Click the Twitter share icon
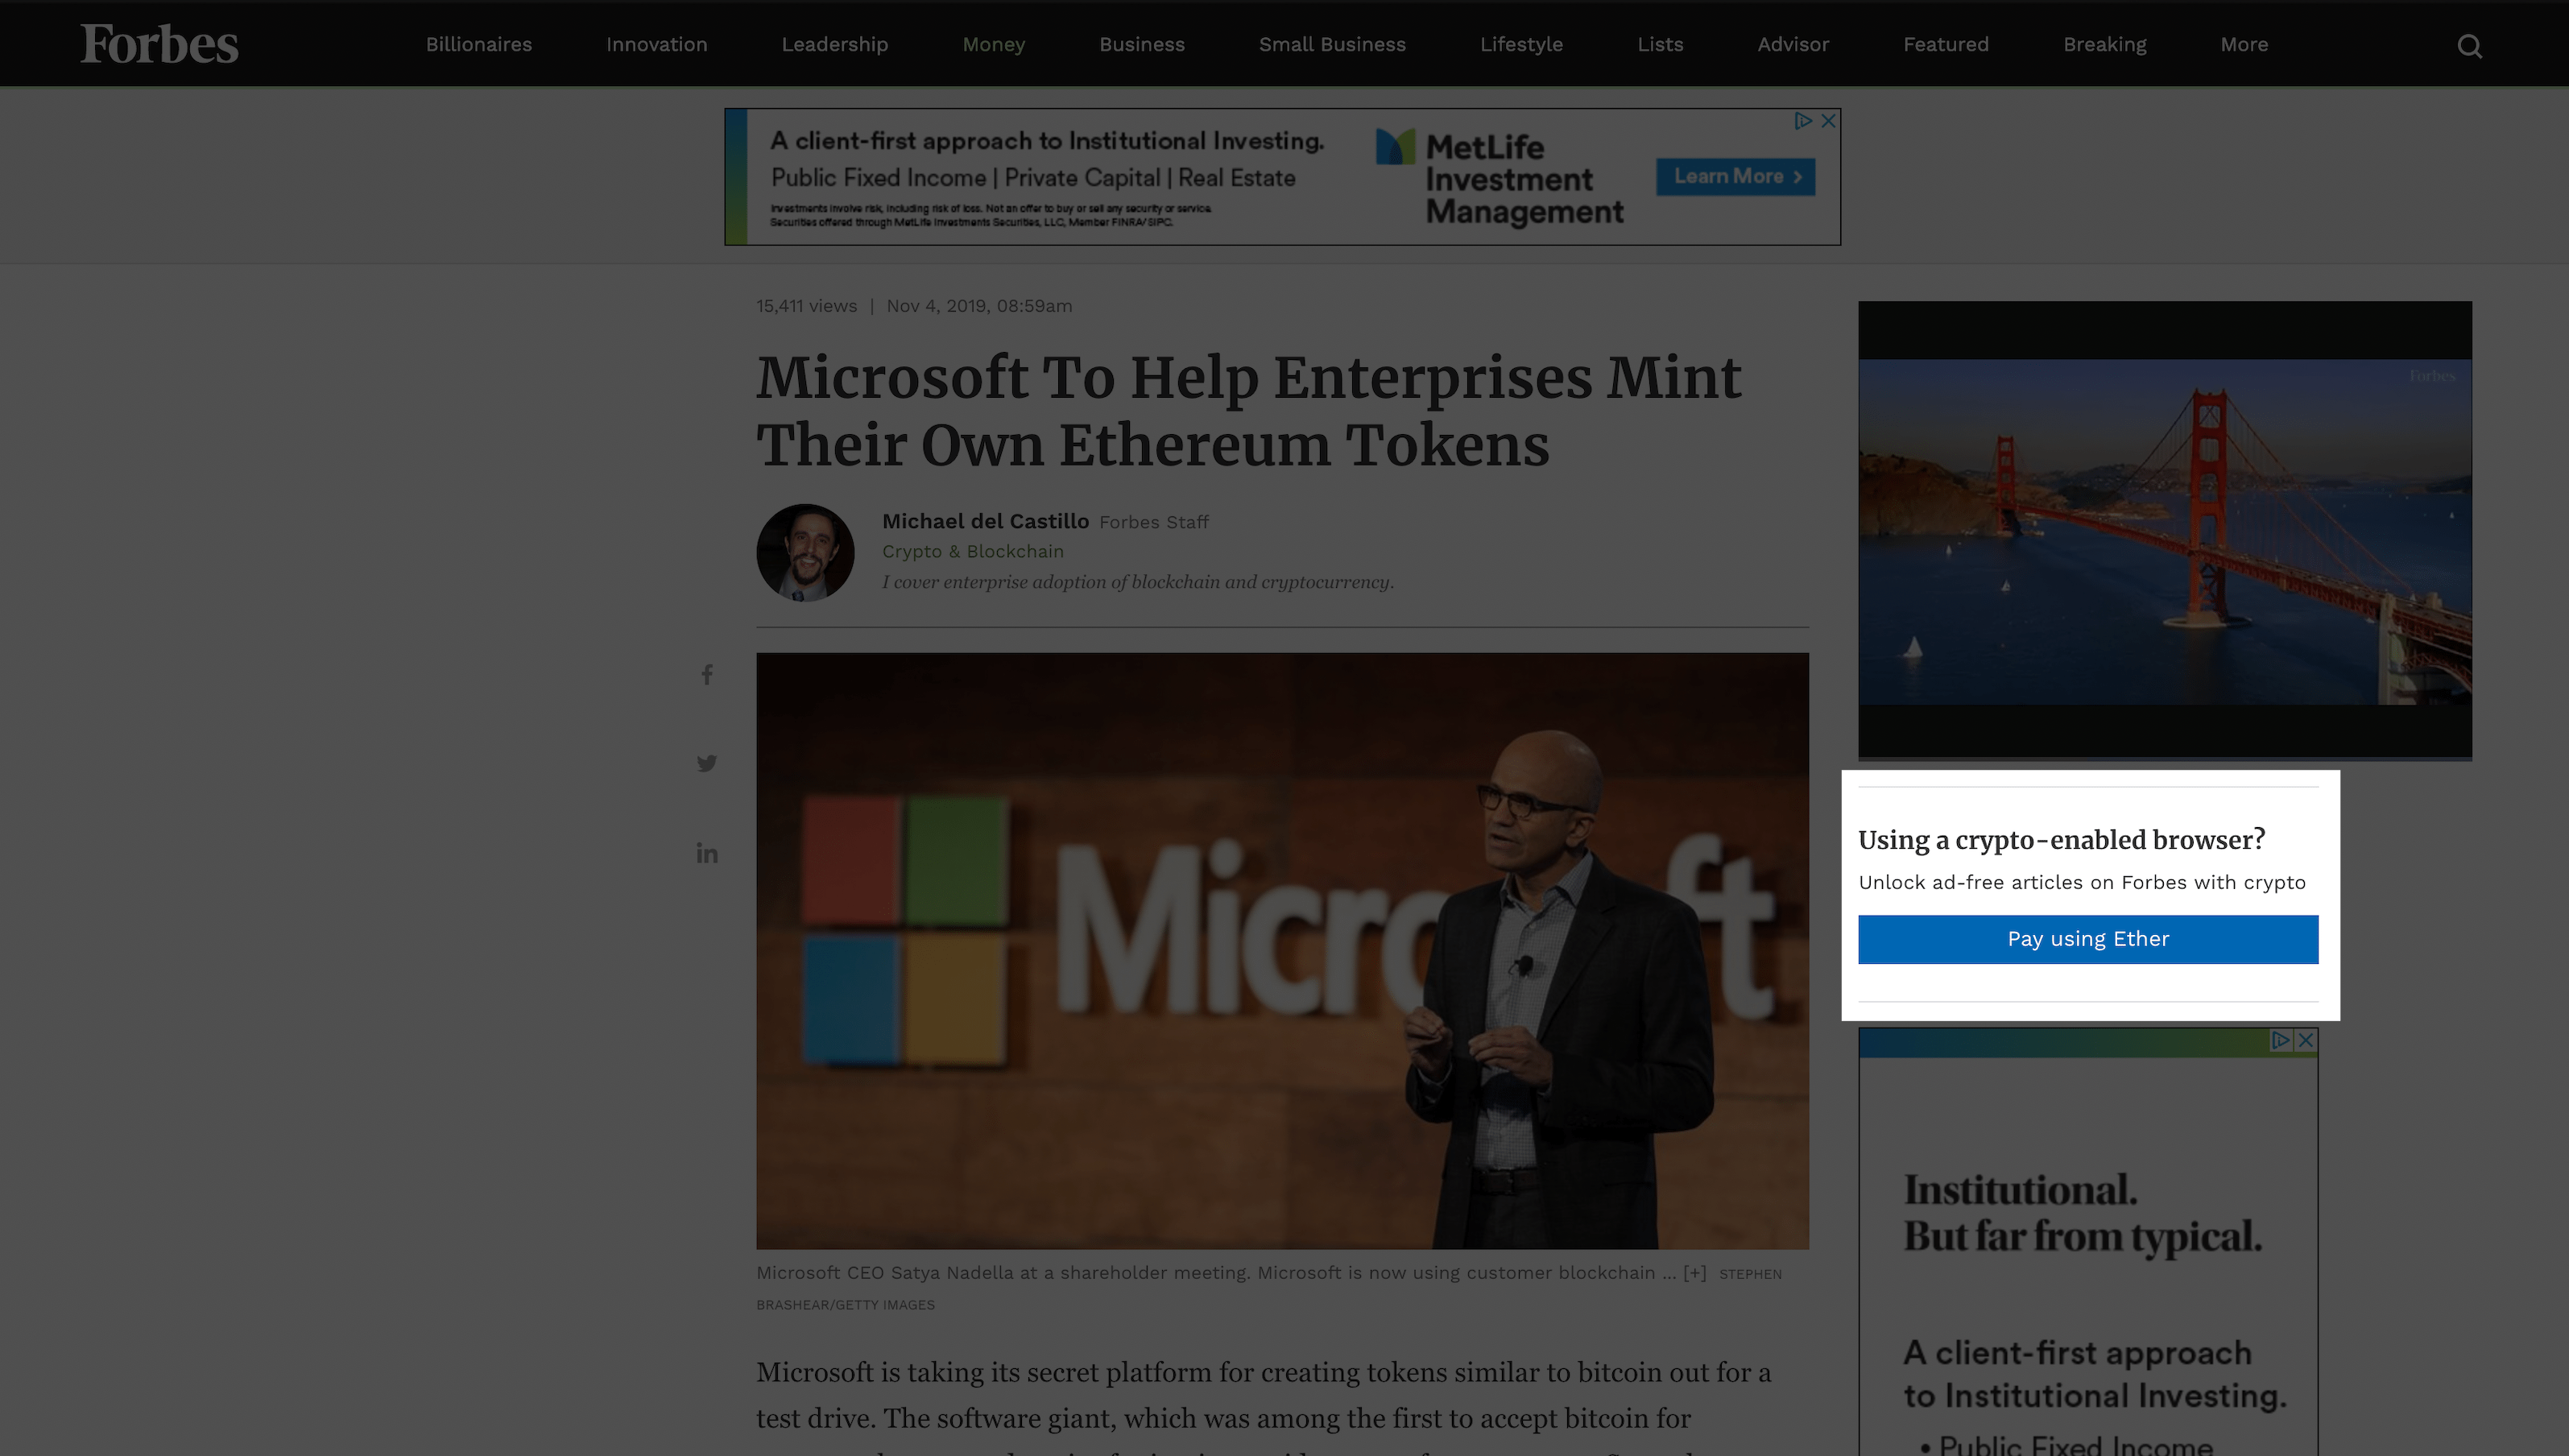The width and height of the screenshot is (2569, 1456). point(705,764)
